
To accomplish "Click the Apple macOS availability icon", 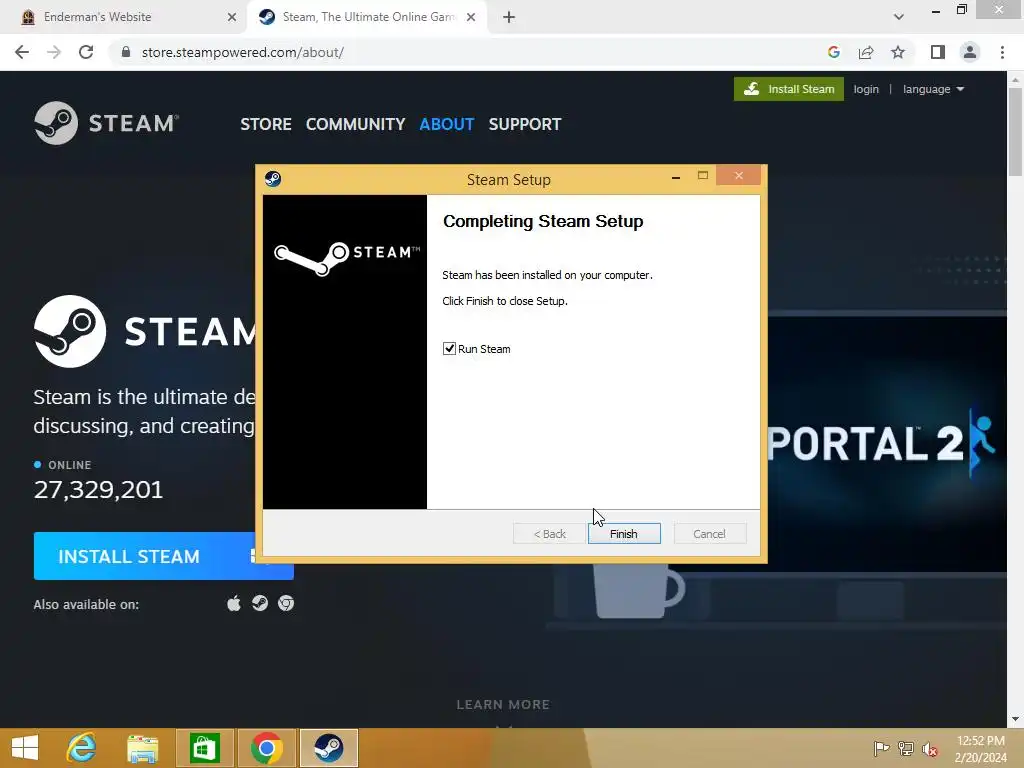I will point(234,603).
